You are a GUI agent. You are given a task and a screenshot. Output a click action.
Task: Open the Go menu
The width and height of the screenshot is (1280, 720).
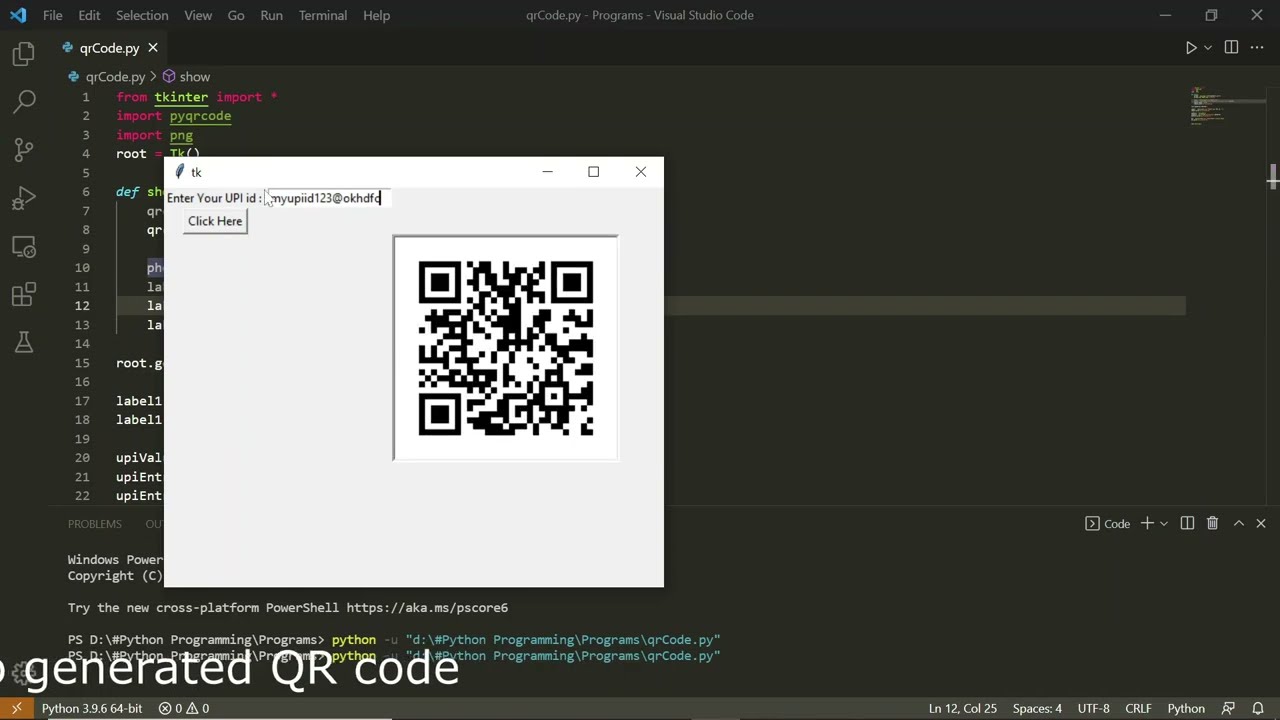(x=236, y=15)
